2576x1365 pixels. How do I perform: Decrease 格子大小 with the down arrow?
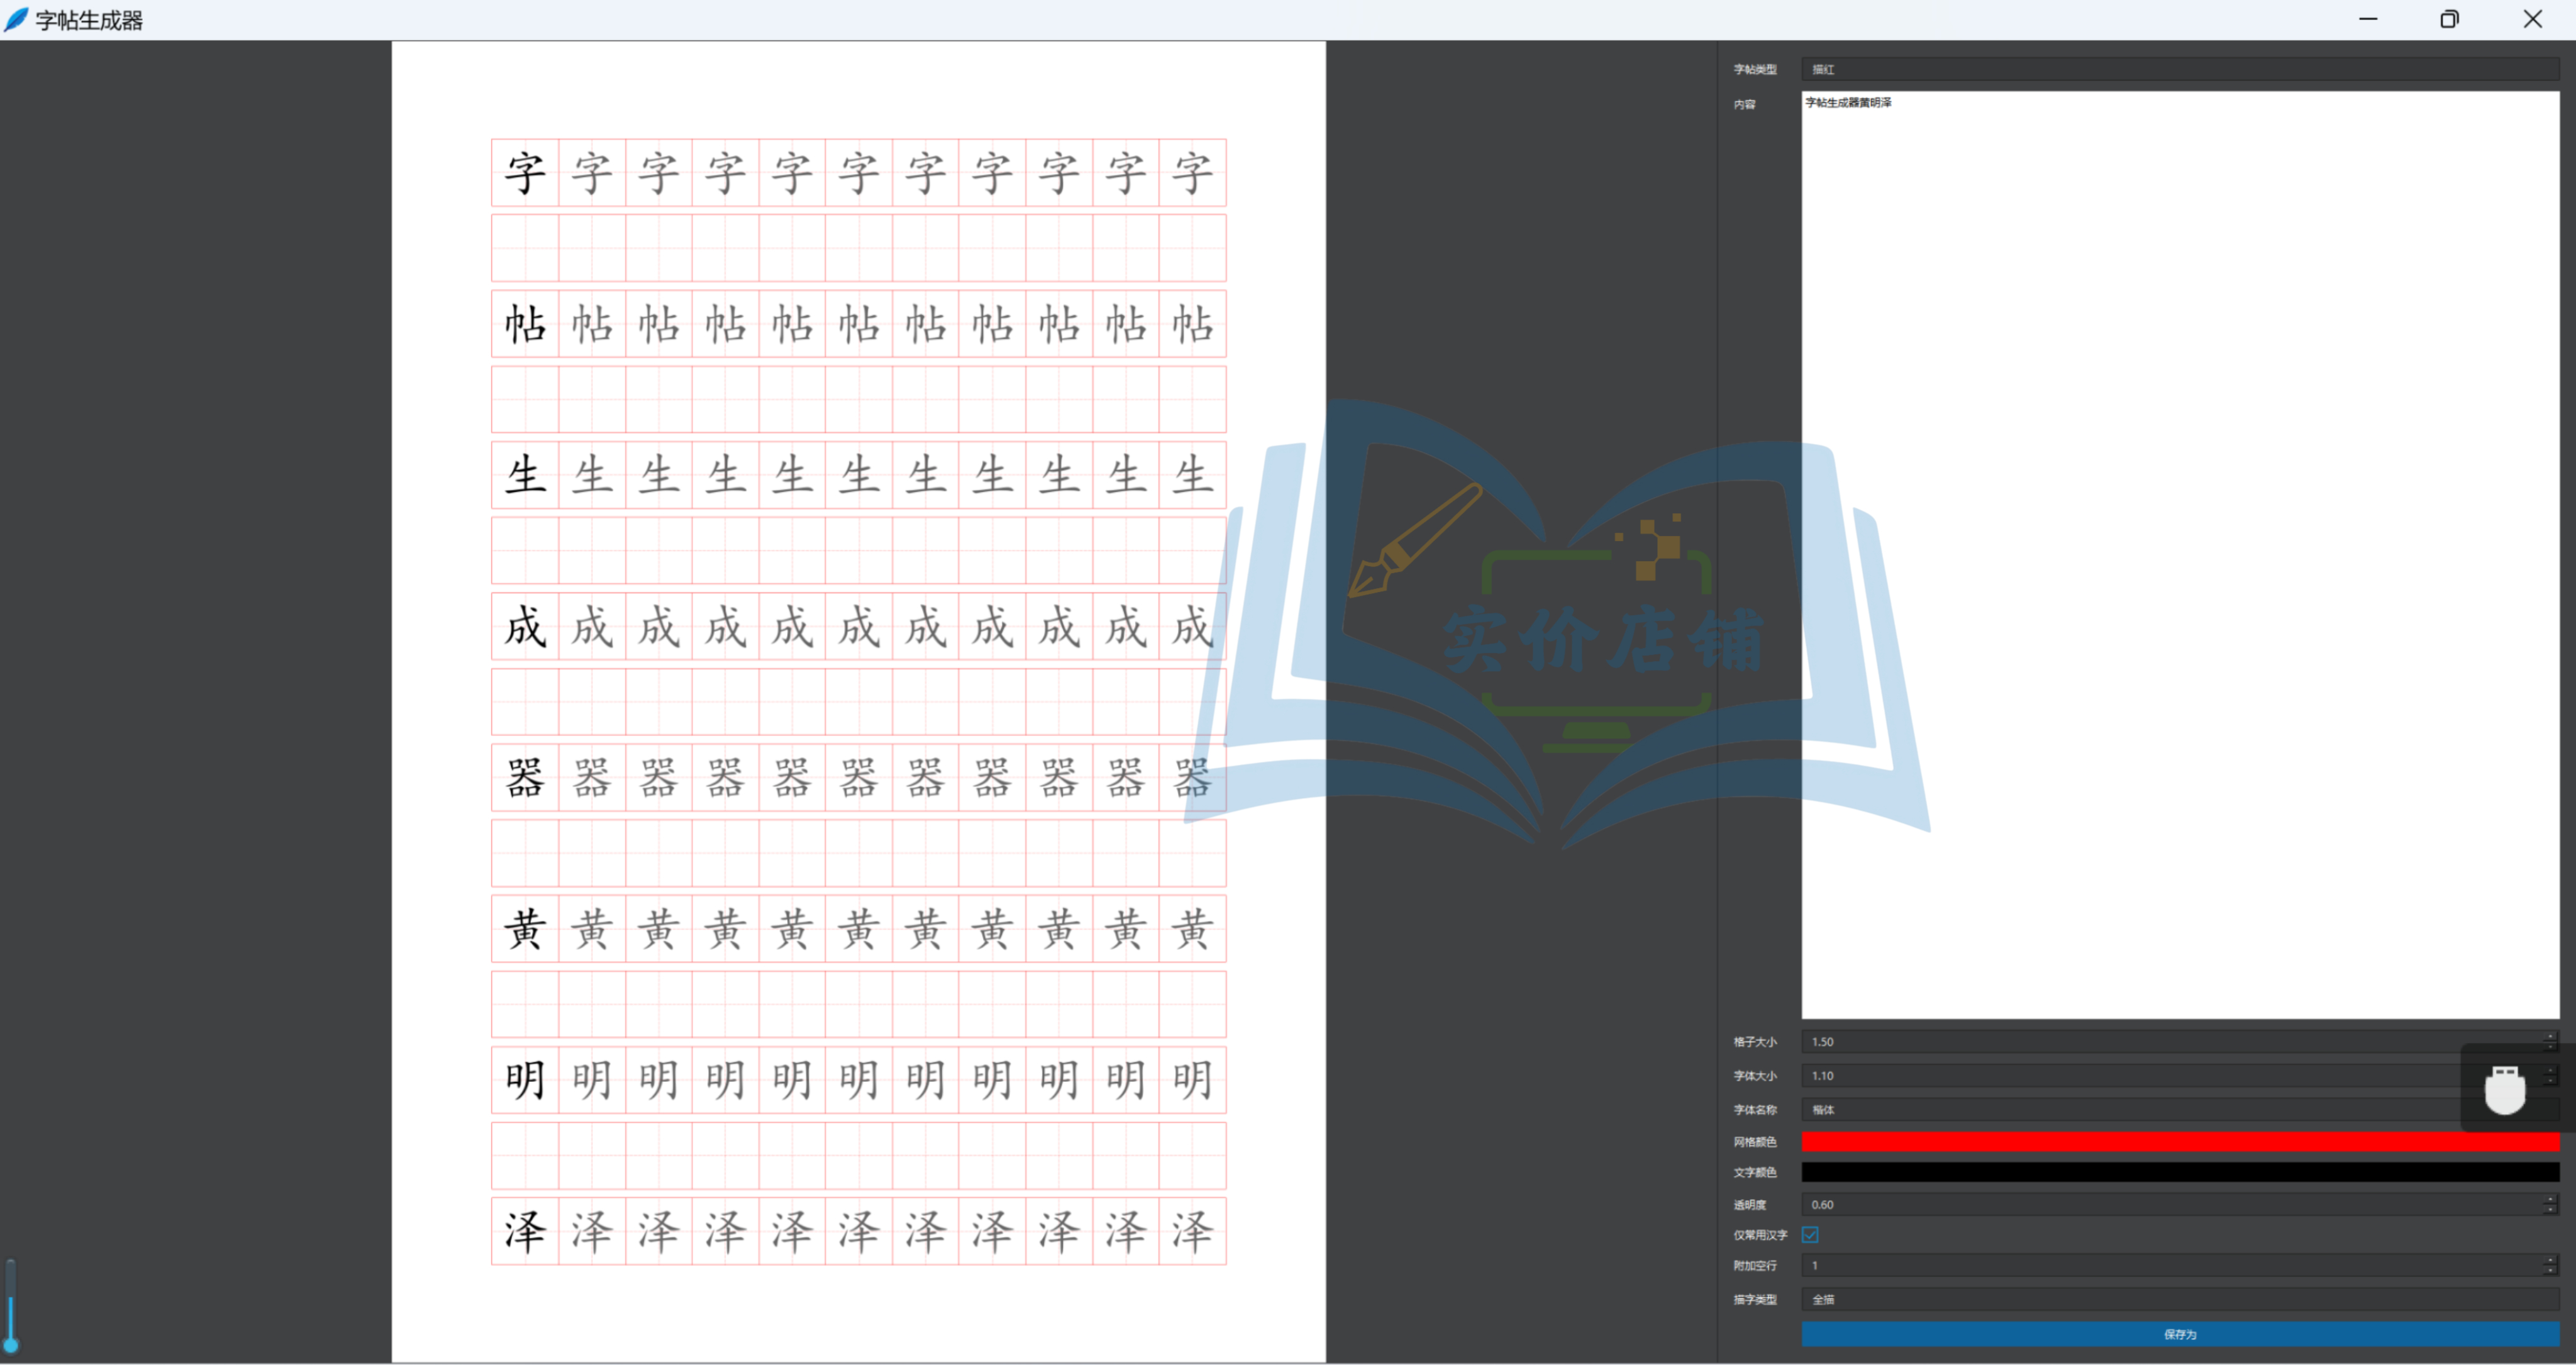pos(2550,1047)
